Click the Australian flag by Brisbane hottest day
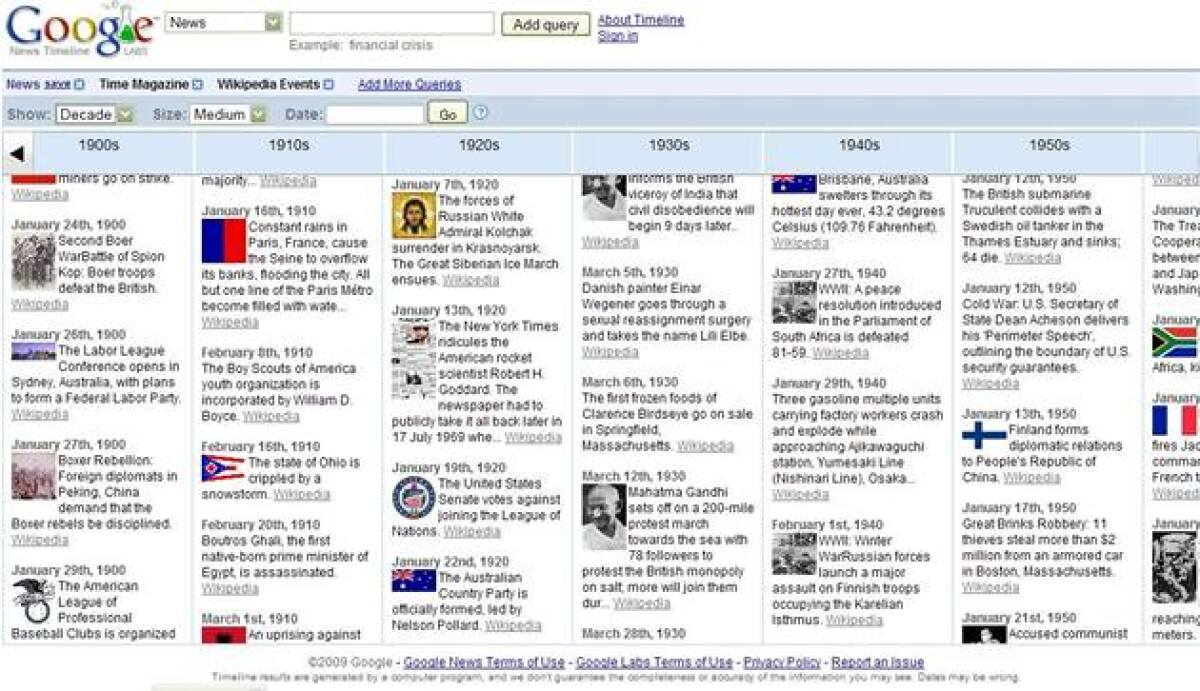 pos(794,183)
